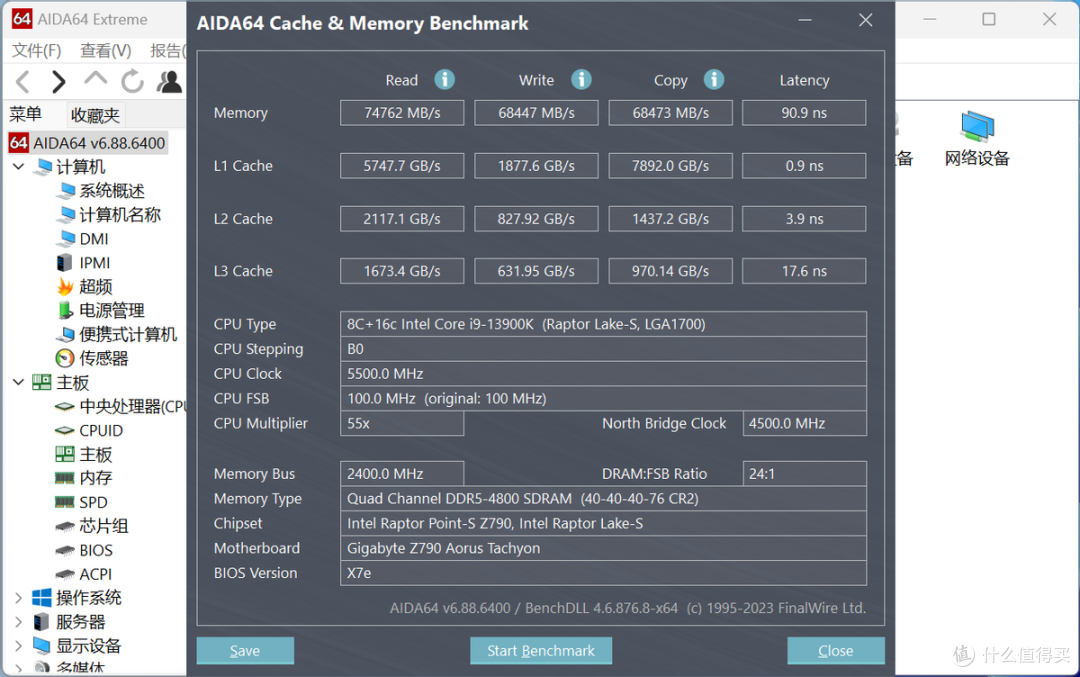Image resolution: width=1080 pixels, height=677 pixels.
Task: Click the user icon in AIDA64 toolbar
Action: [x=169, y=82]
